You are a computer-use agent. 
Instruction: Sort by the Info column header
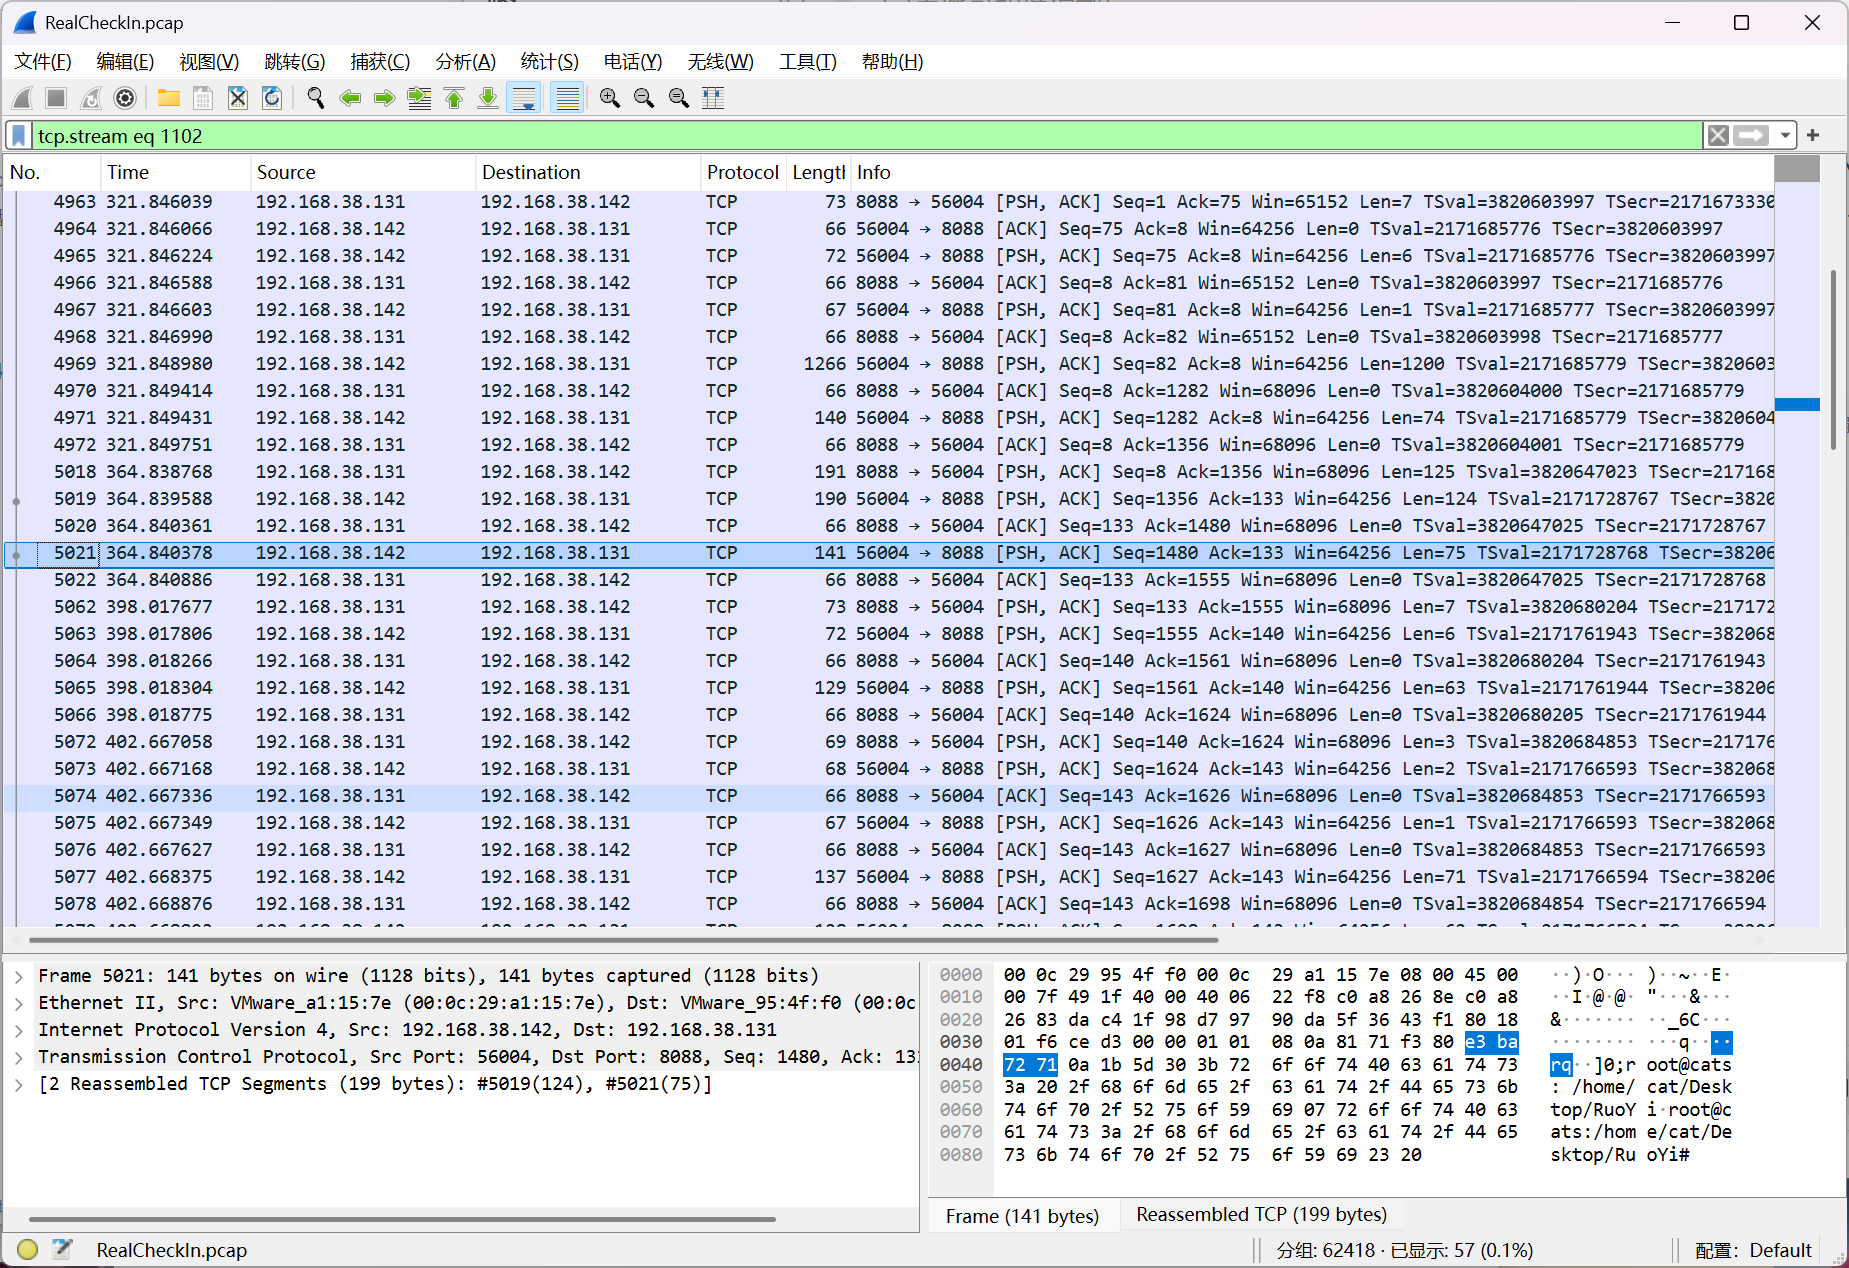click(x=1312, y=172)
